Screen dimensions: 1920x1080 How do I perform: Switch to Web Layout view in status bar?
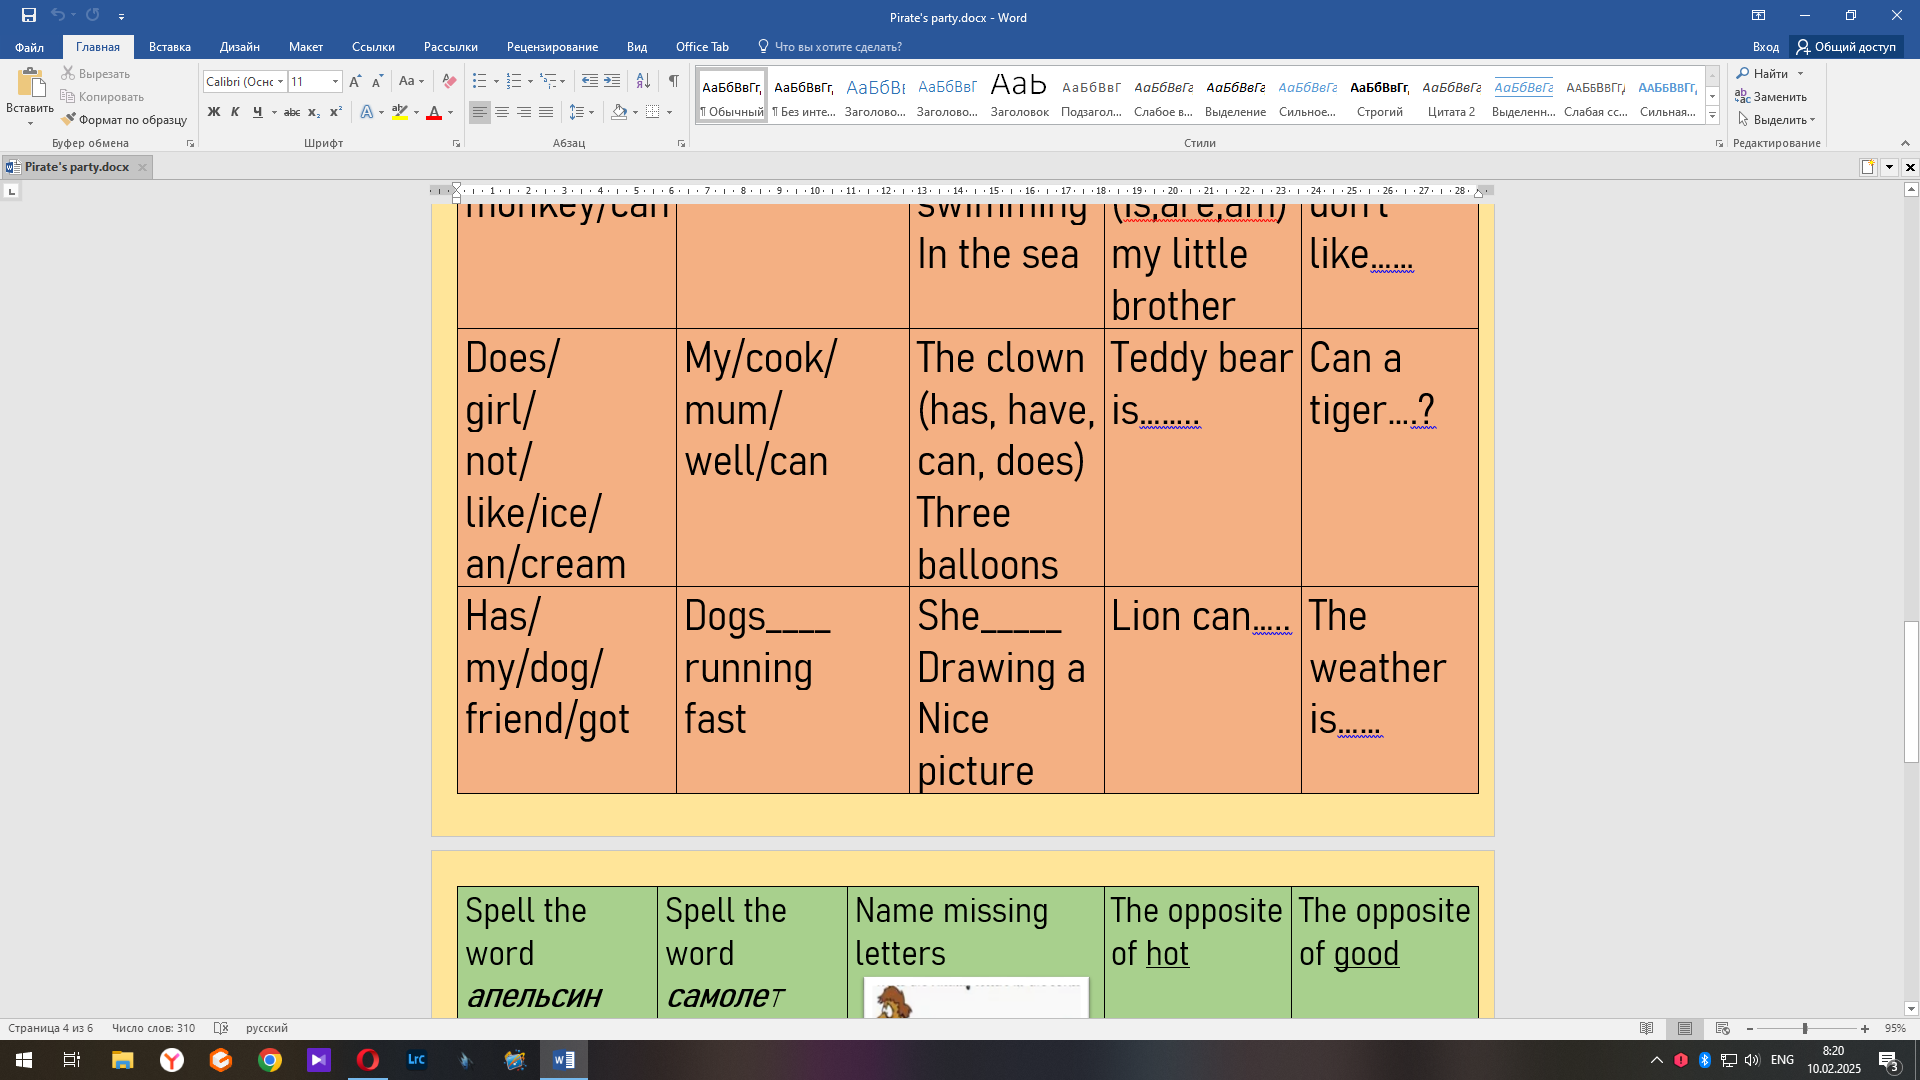click(1722, 1028)
